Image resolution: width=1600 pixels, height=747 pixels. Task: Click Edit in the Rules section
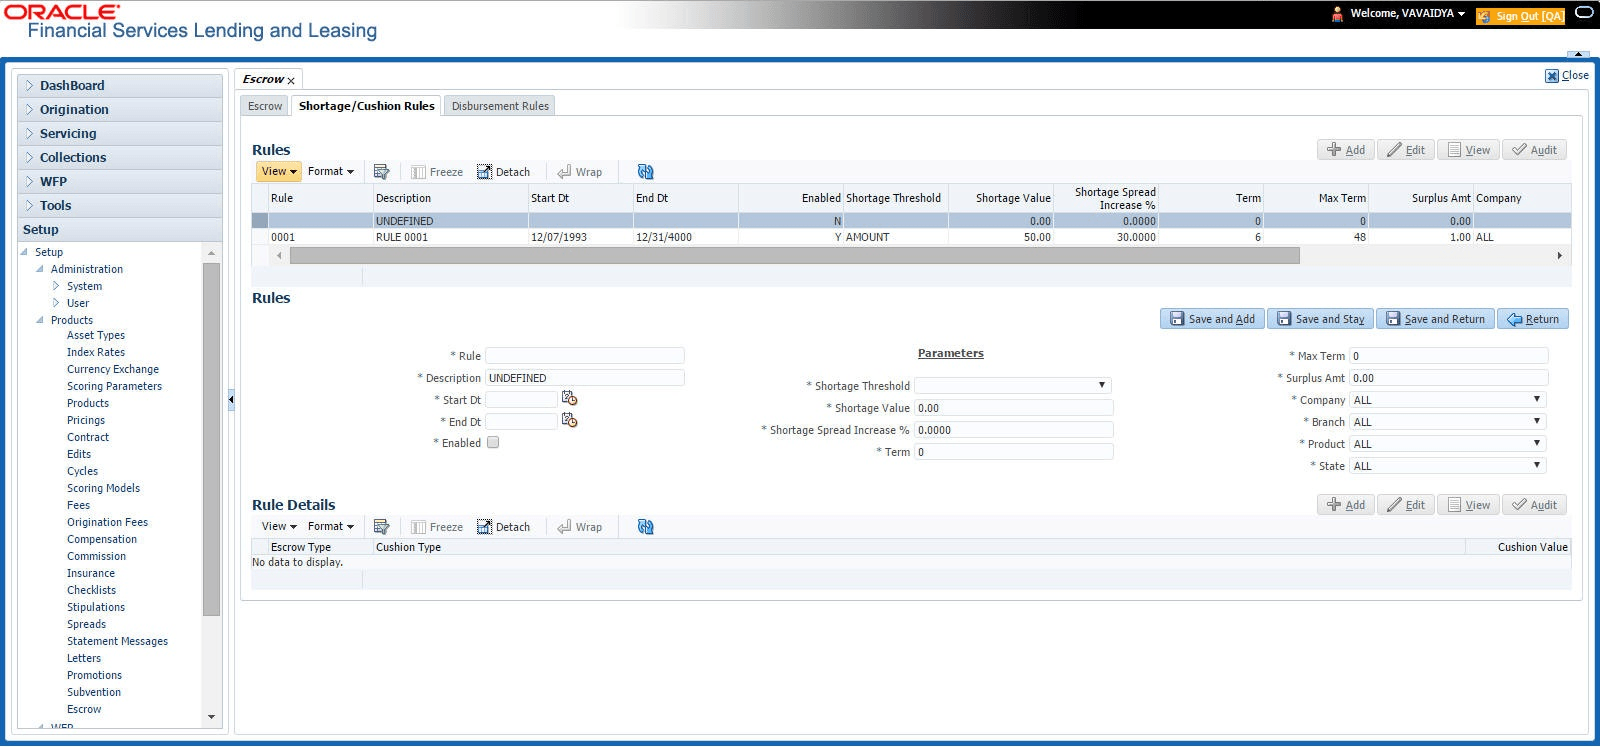[x=1406, y=150]
